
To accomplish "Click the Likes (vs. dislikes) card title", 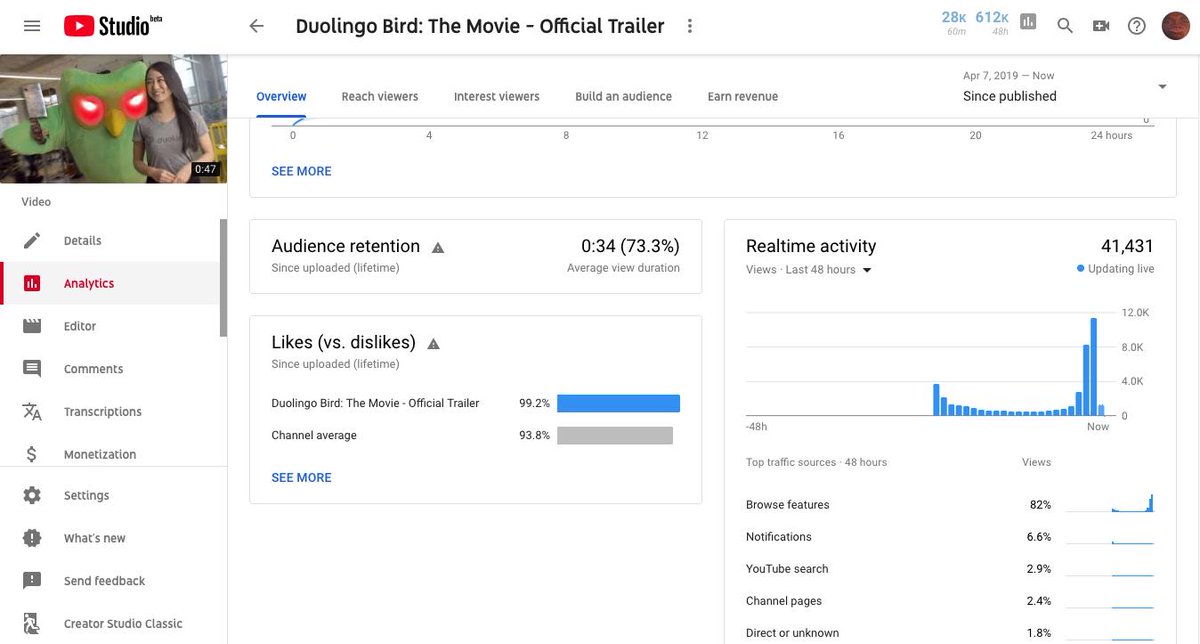I will point(343,342).
